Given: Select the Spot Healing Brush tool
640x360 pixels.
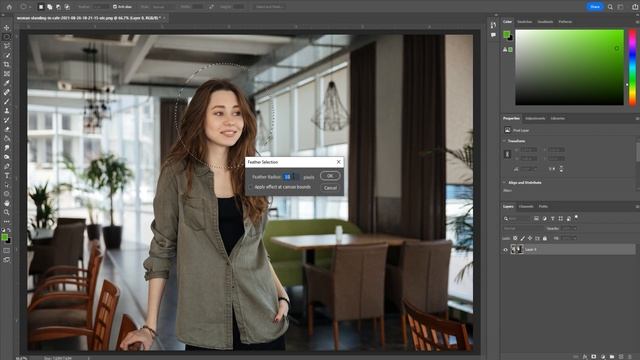Looking at the screenshot, I should 7,92.
